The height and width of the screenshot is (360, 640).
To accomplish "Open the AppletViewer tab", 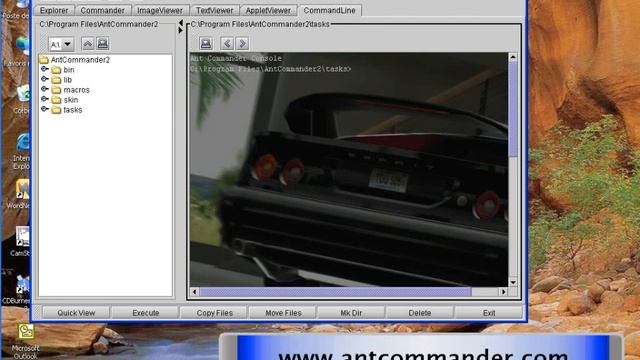I will click(x=268, y=10).
